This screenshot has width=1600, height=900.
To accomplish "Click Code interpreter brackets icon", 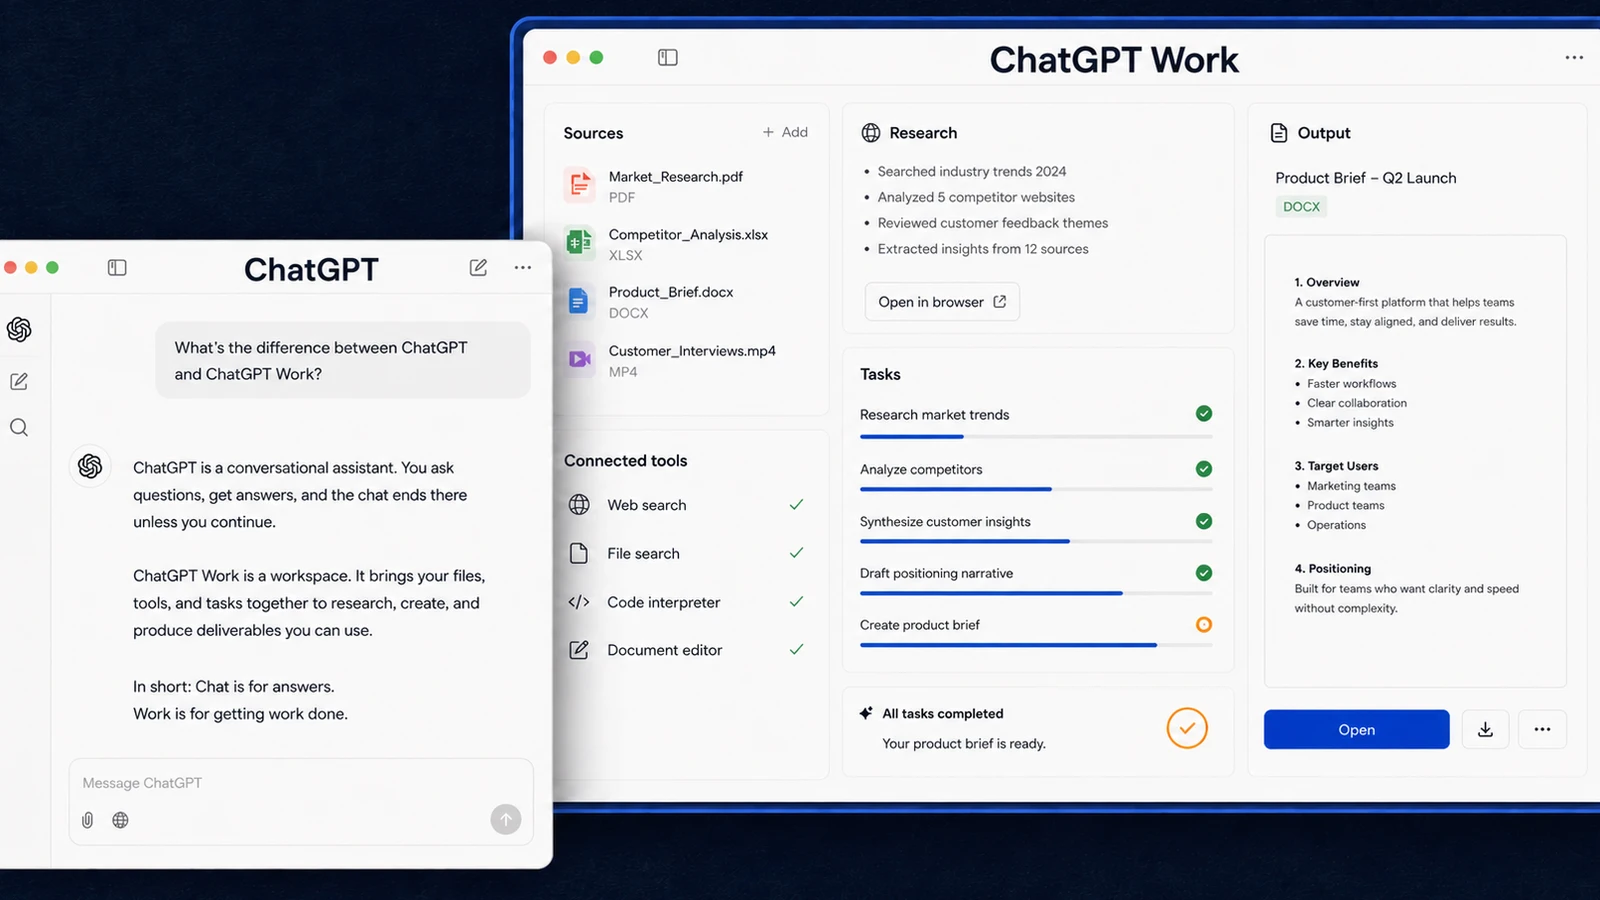I will coord(579,602).
